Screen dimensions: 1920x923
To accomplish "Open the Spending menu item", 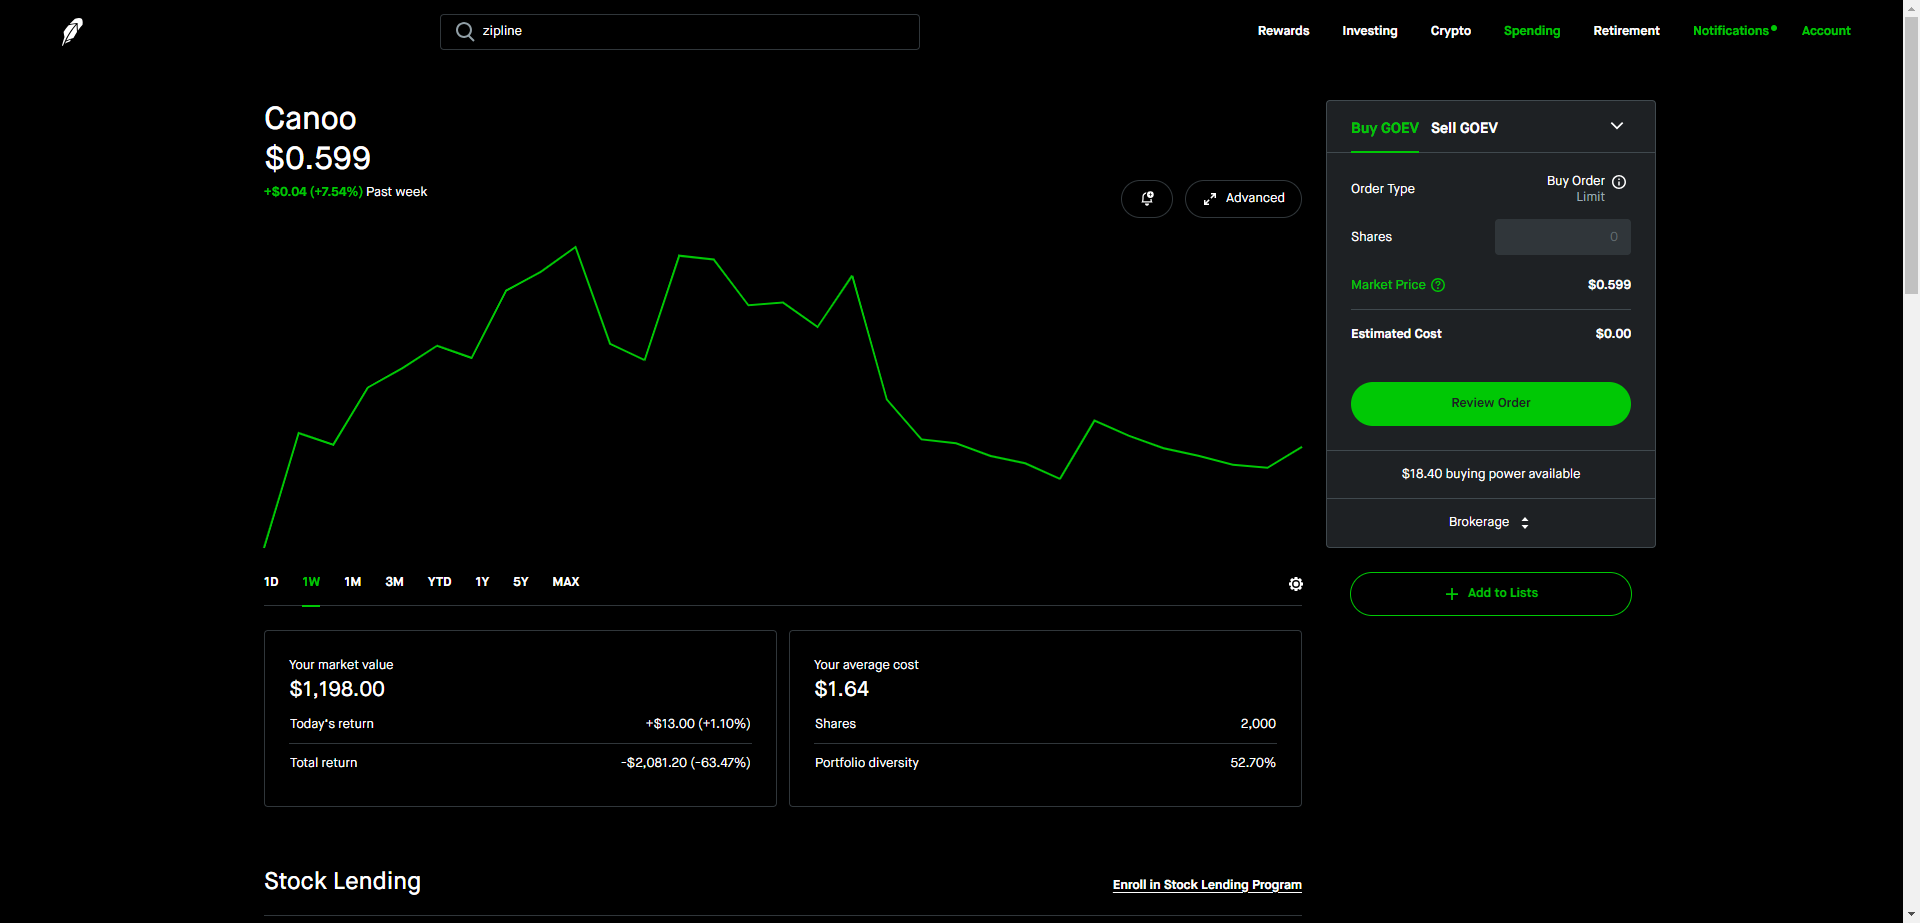I will pyautogui.click(x=1531, y=31).
